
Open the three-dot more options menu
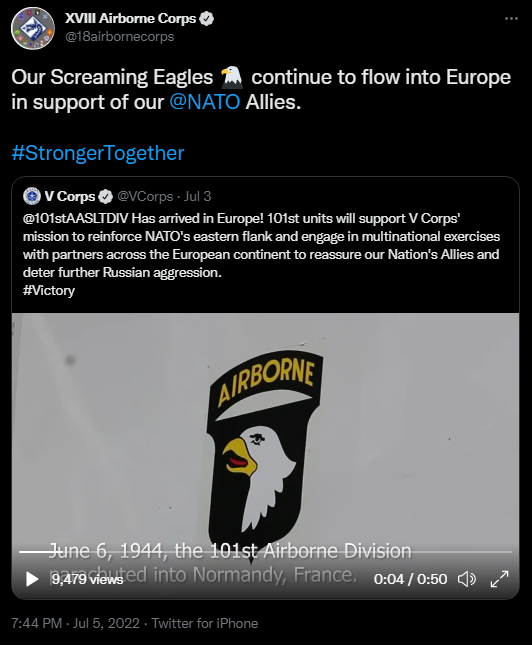point(511,19)
